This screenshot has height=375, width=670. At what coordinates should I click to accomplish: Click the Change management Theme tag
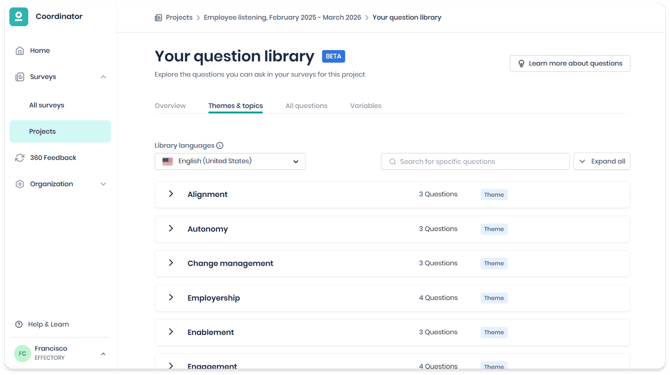coord(494,263)
